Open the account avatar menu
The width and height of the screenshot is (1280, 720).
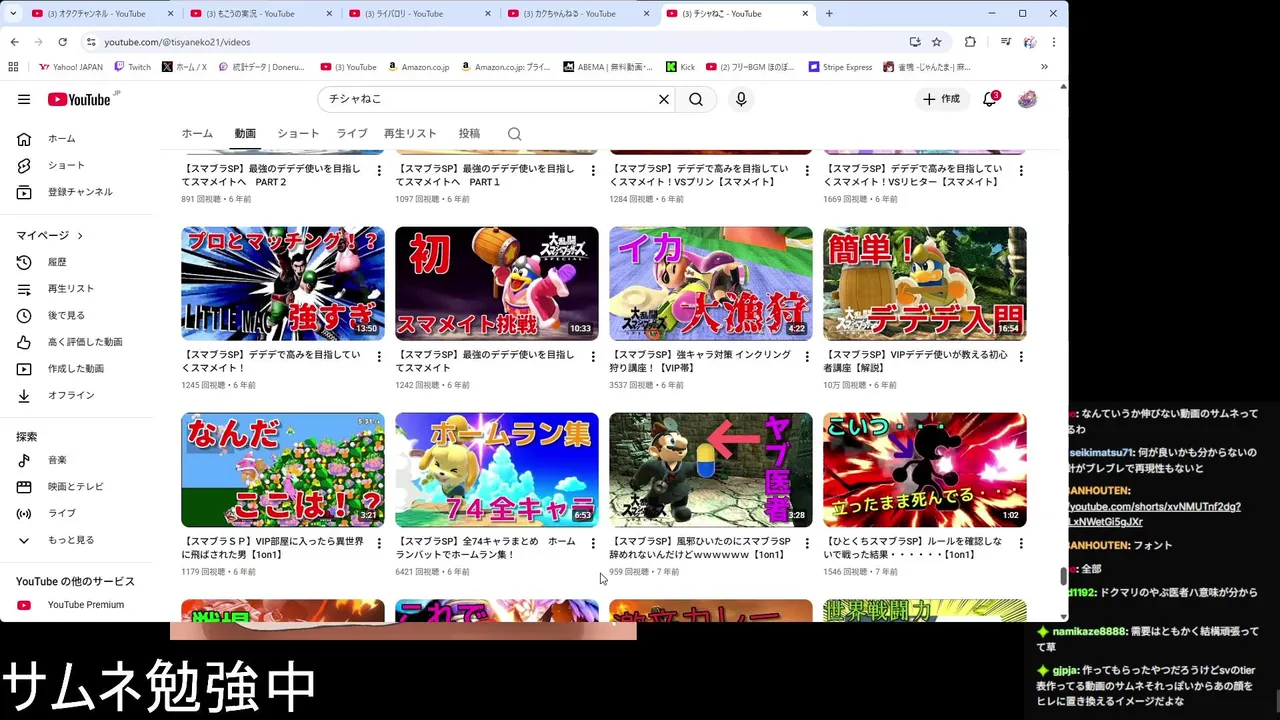[x=1027, y=99]
